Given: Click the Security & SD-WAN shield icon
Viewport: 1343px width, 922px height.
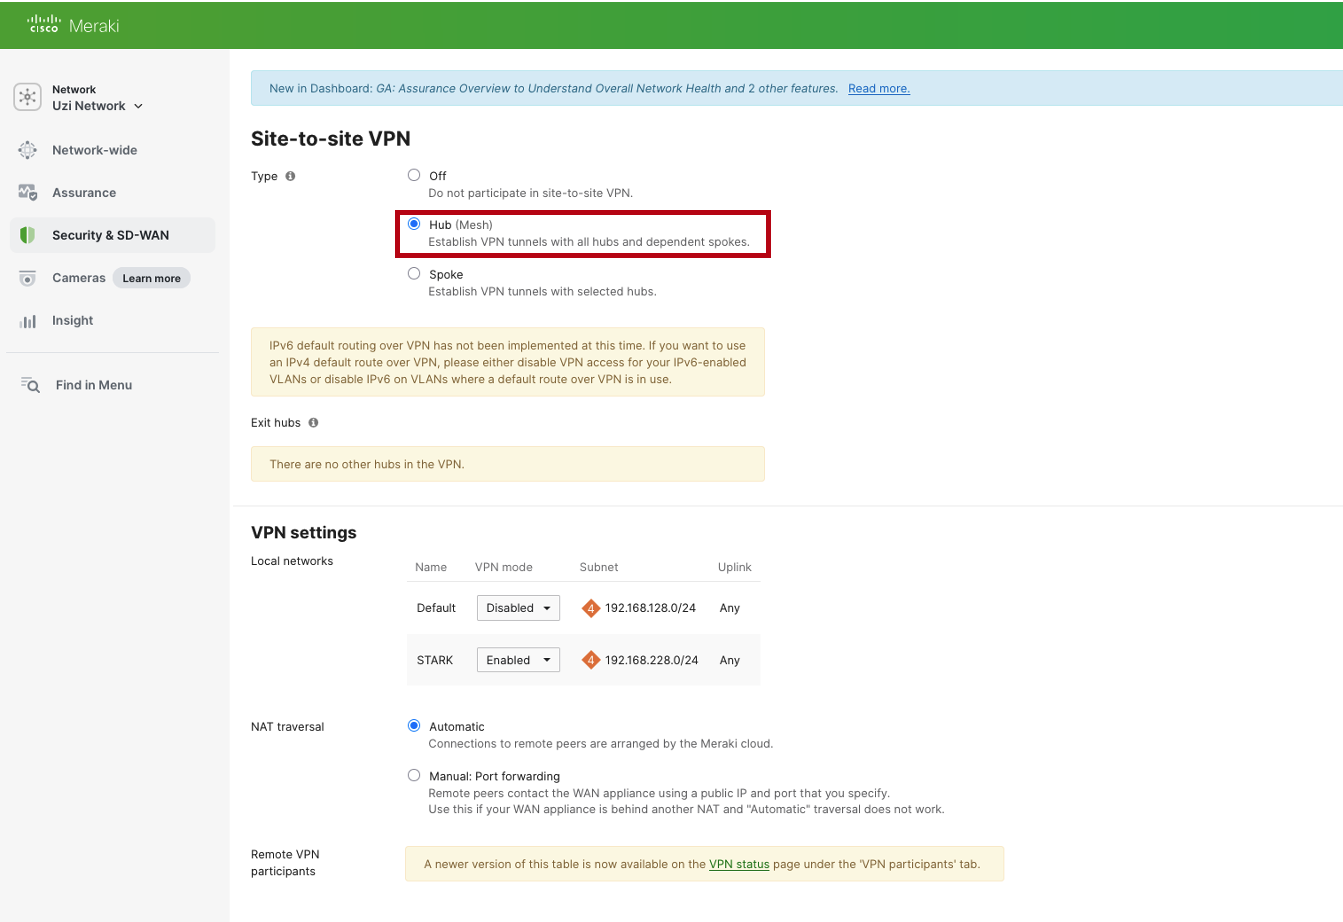Looking at the screenshot, I should [28, 235].
